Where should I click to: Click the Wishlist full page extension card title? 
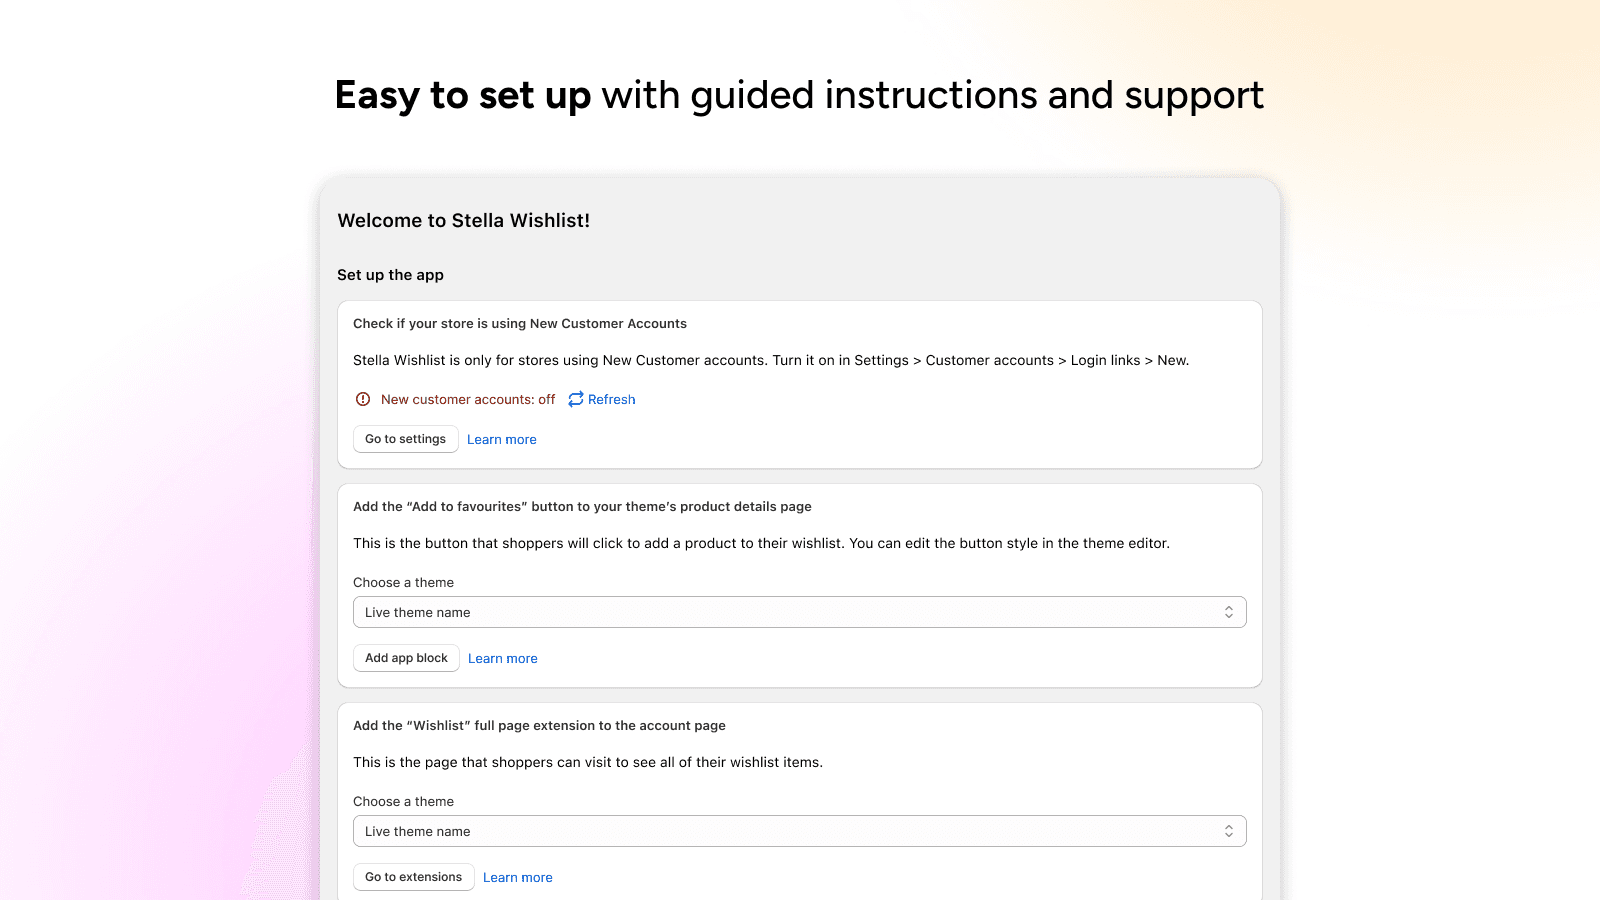coord(539,726)
